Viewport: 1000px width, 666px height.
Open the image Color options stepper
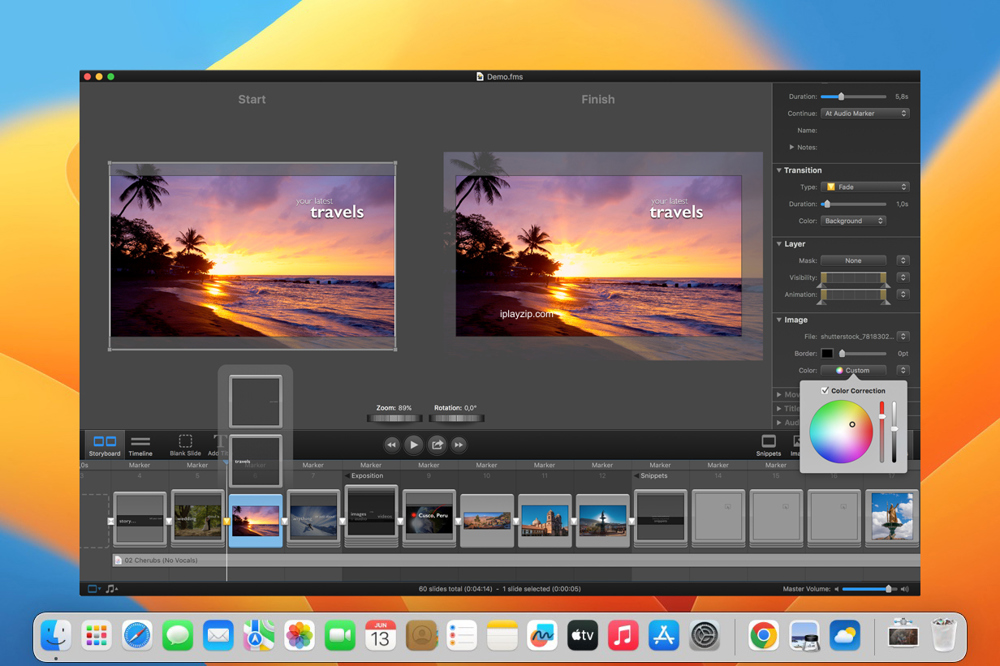click(902, 370)
